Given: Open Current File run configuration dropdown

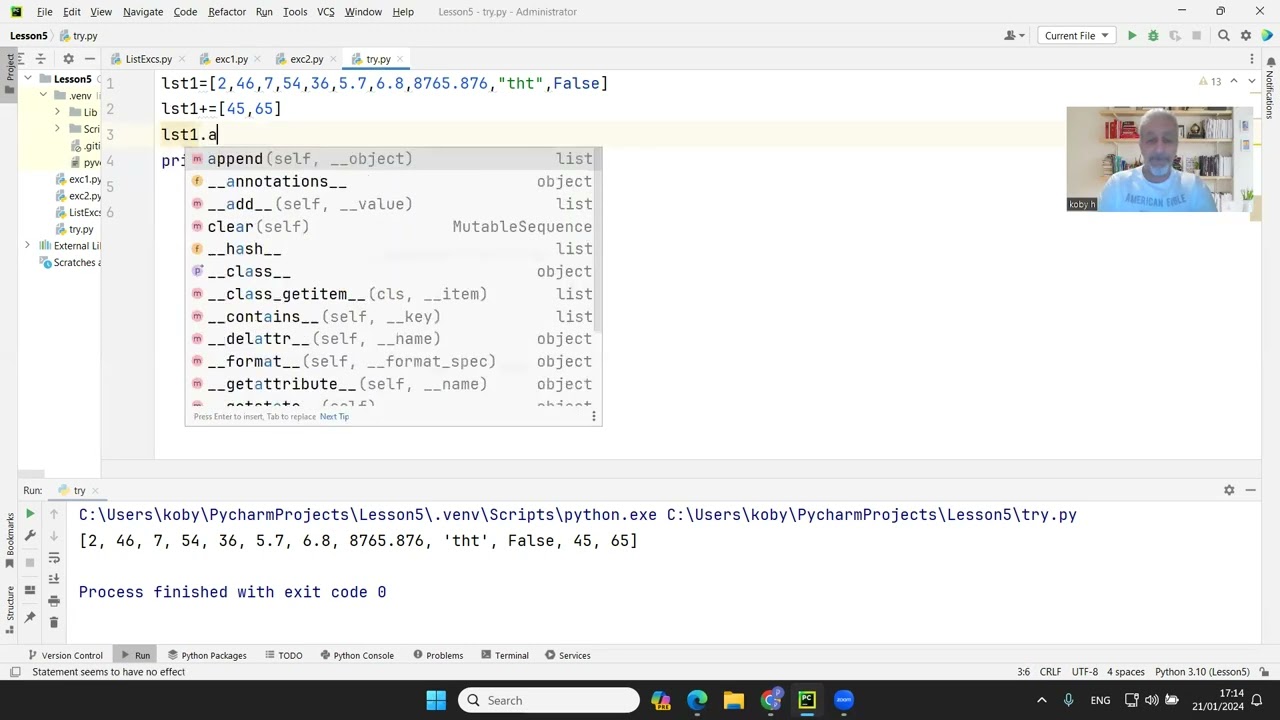Looking at the screenshot, I should tap(1076, 36).
